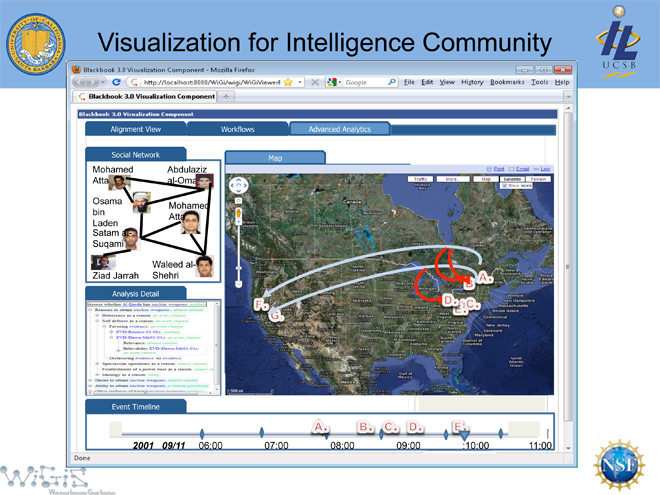The image size is (660, 495).
Task: Open the Bookmarks menu in Firefox
Action: point(507,81)
